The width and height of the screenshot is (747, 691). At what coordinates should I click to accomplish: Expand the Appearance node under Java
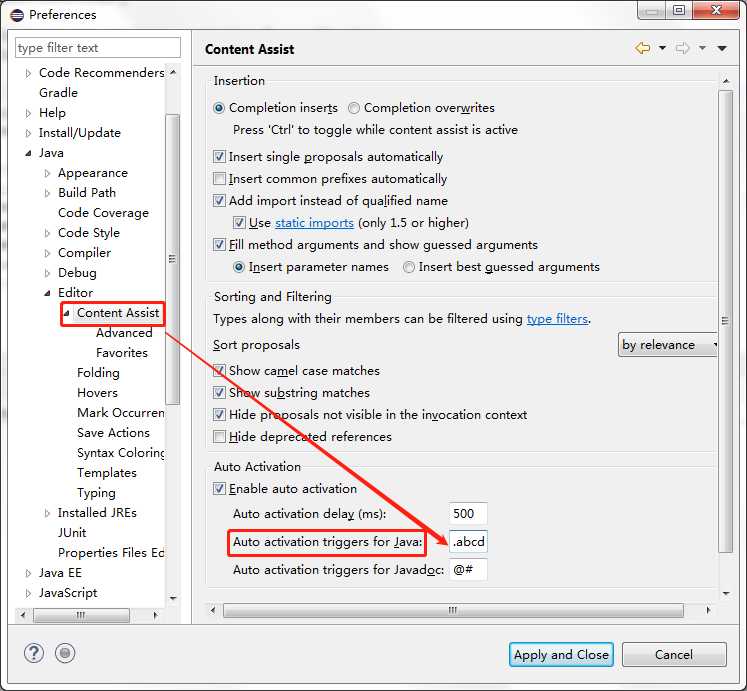point(47,173)
